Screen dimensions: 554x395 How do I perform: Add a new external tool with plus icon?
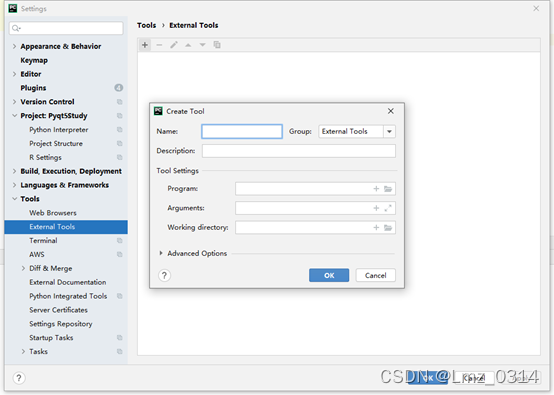pos(145,45)
